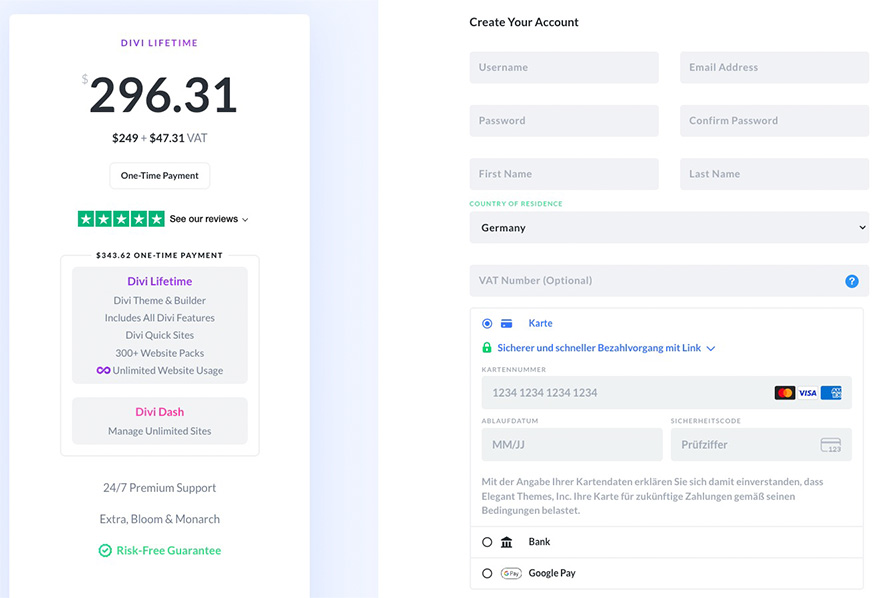Click the Divi Dash plan card
The width and height of the screenshot is (880, 598).
click(x=160, y=421)
